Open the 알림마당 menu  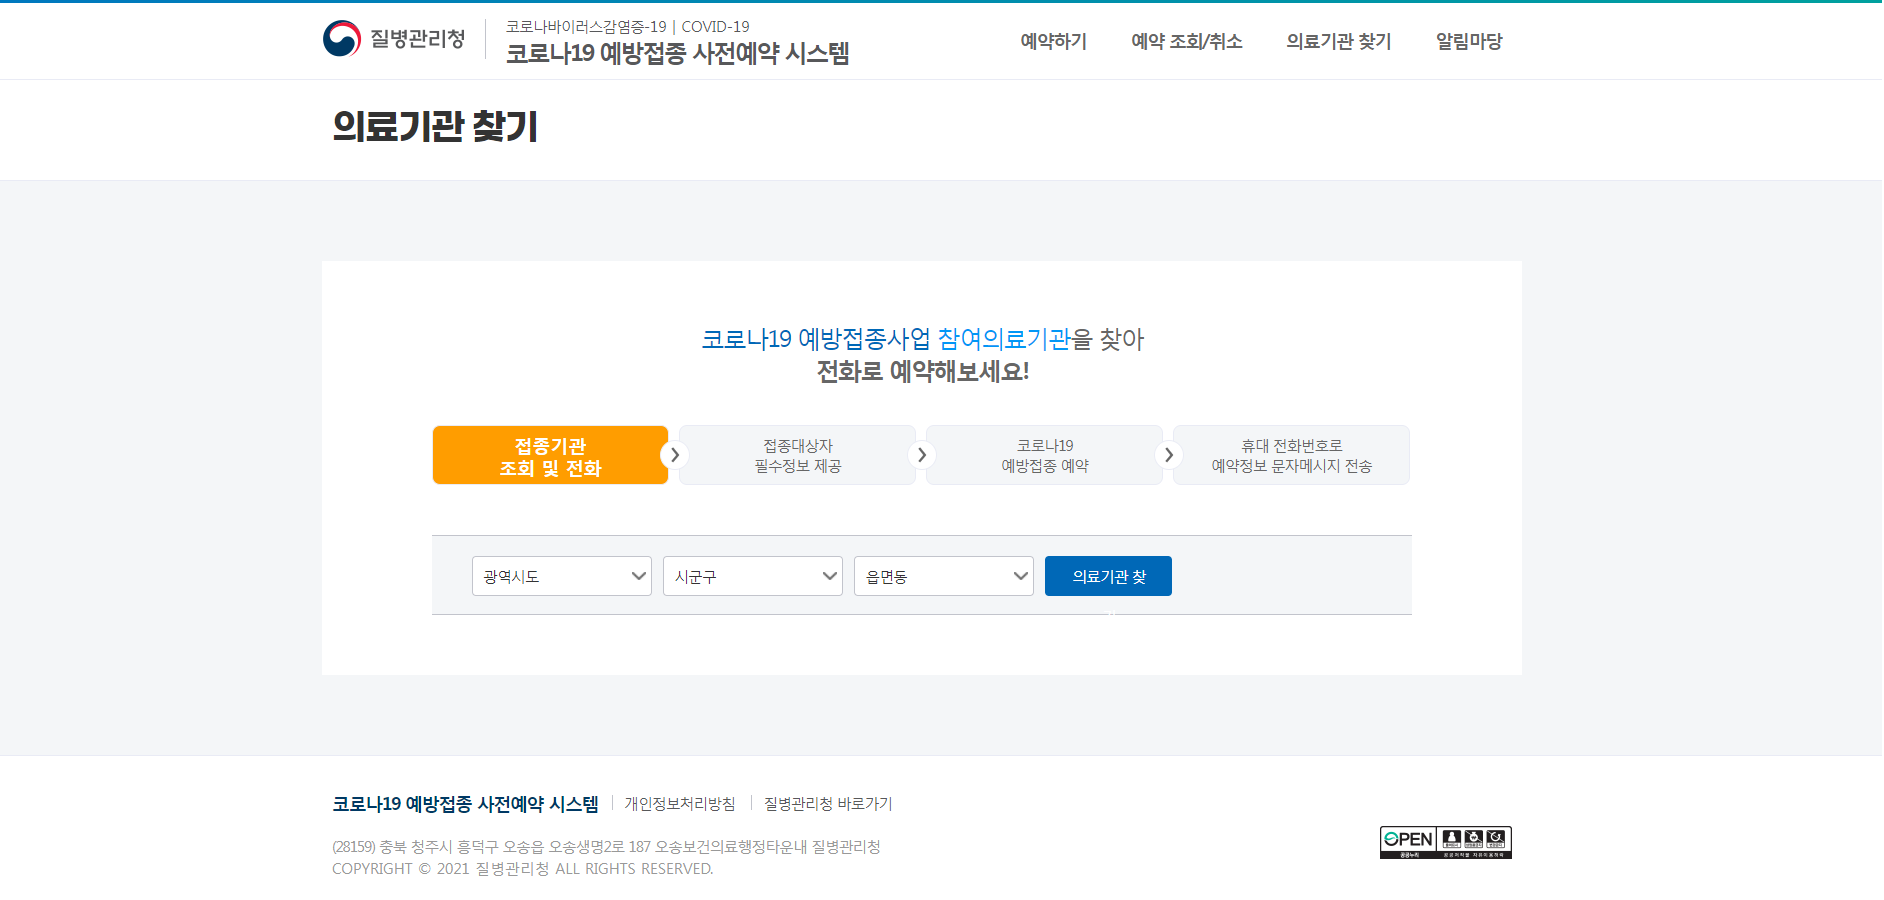click(1467, 41)
